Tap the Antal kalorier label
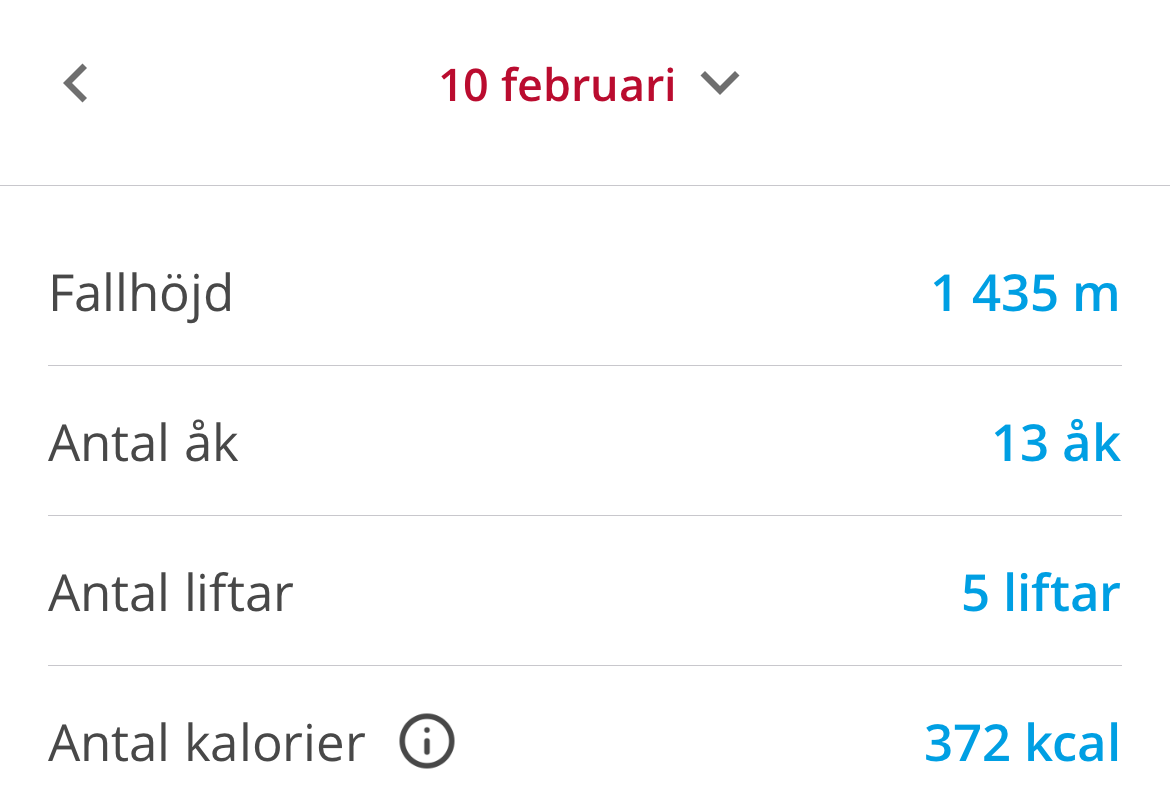The image size is (1170, 811). tap(207, 743)
